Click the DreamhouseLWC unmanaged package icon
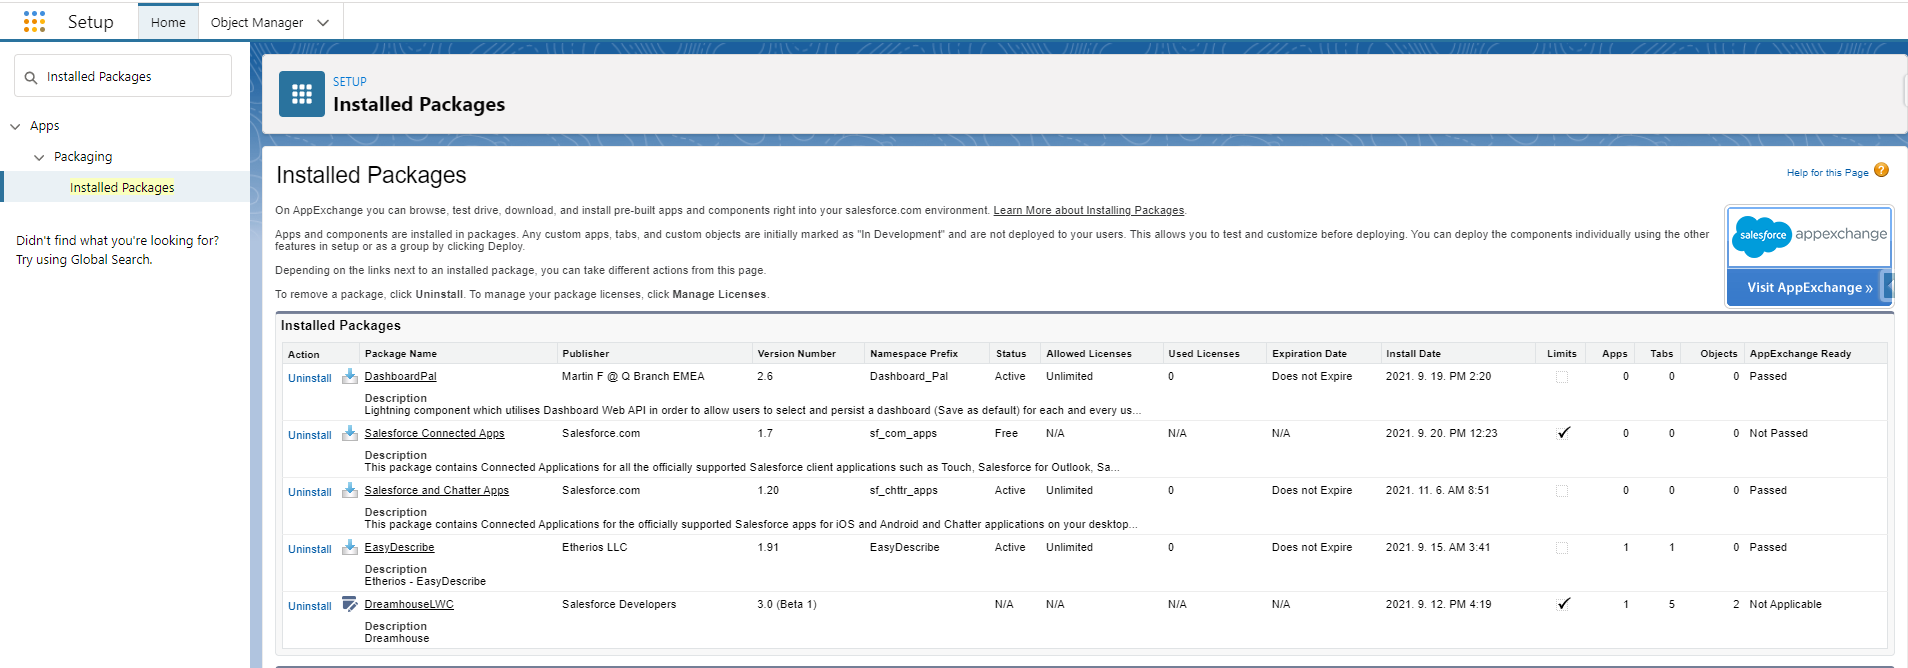 pos(350,604)
